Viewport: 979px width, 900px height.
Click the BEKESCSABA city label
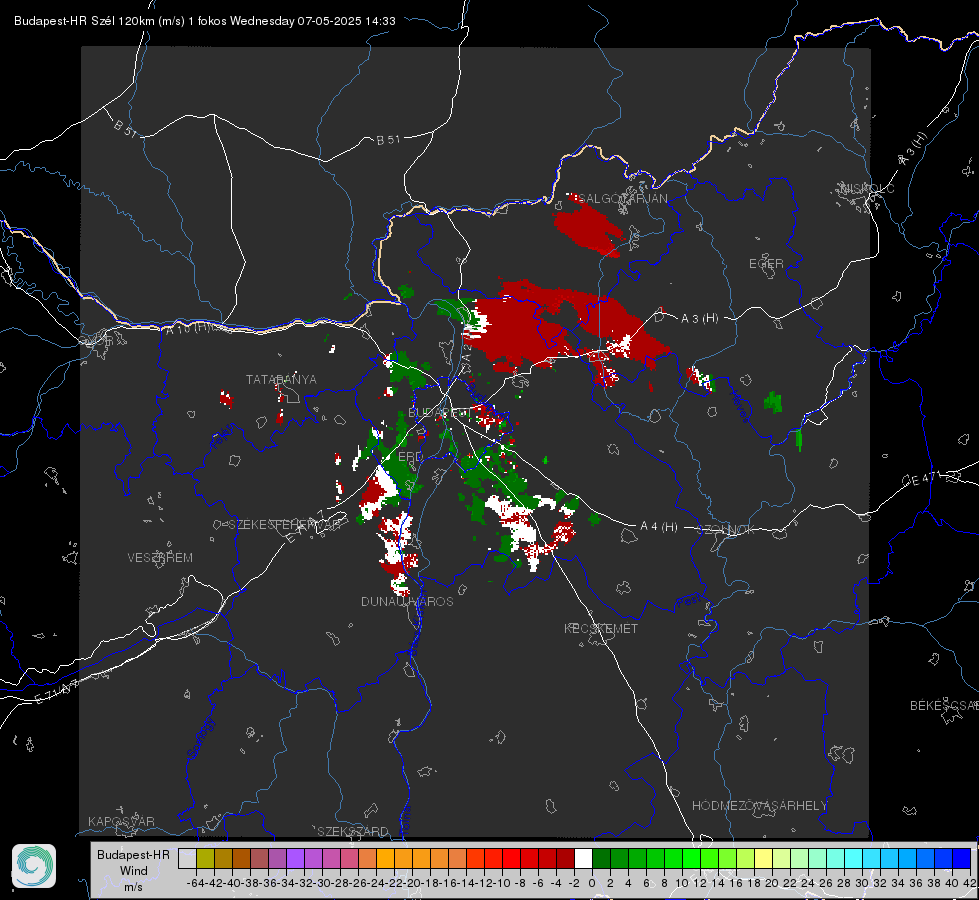pos(944,706)
